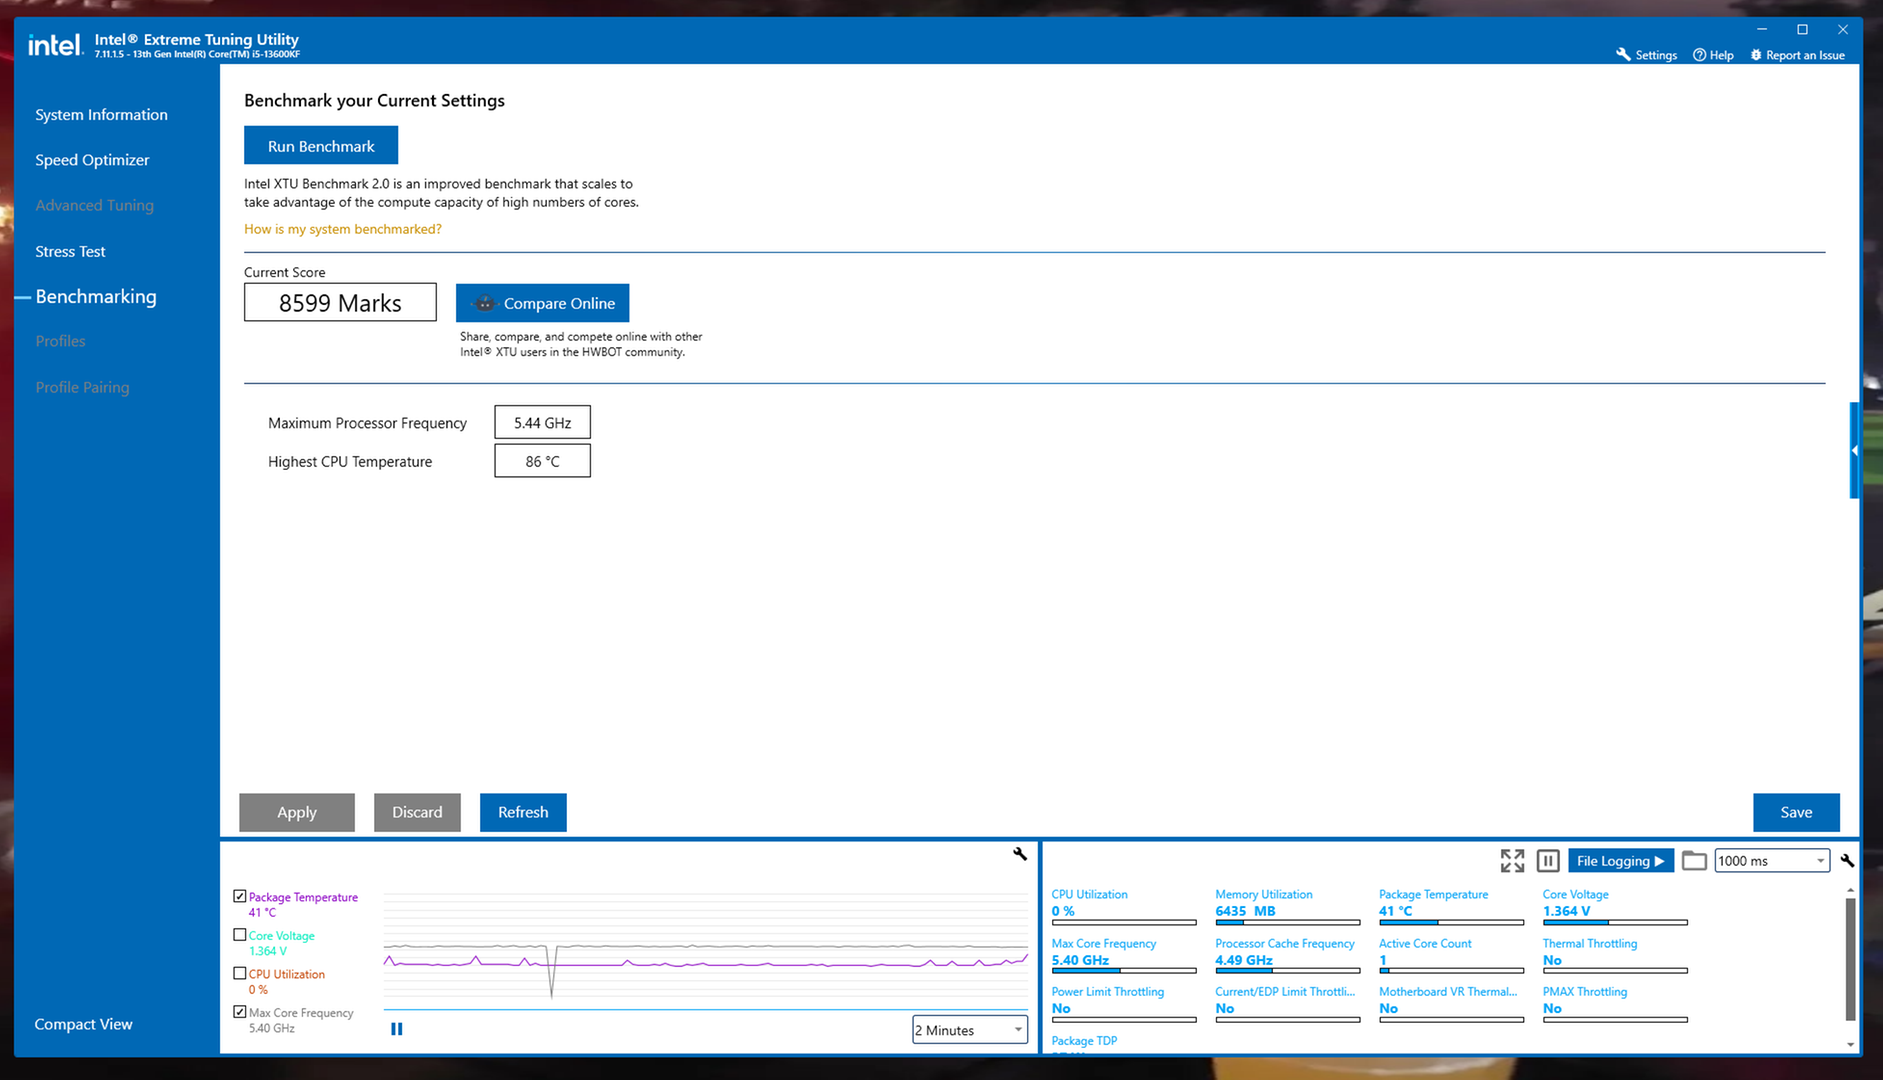Click Core Voltage 1.364 V monitor value
Image resolution: width=1883 pixels, height=1080 pixels.
tap(1566, 911)
